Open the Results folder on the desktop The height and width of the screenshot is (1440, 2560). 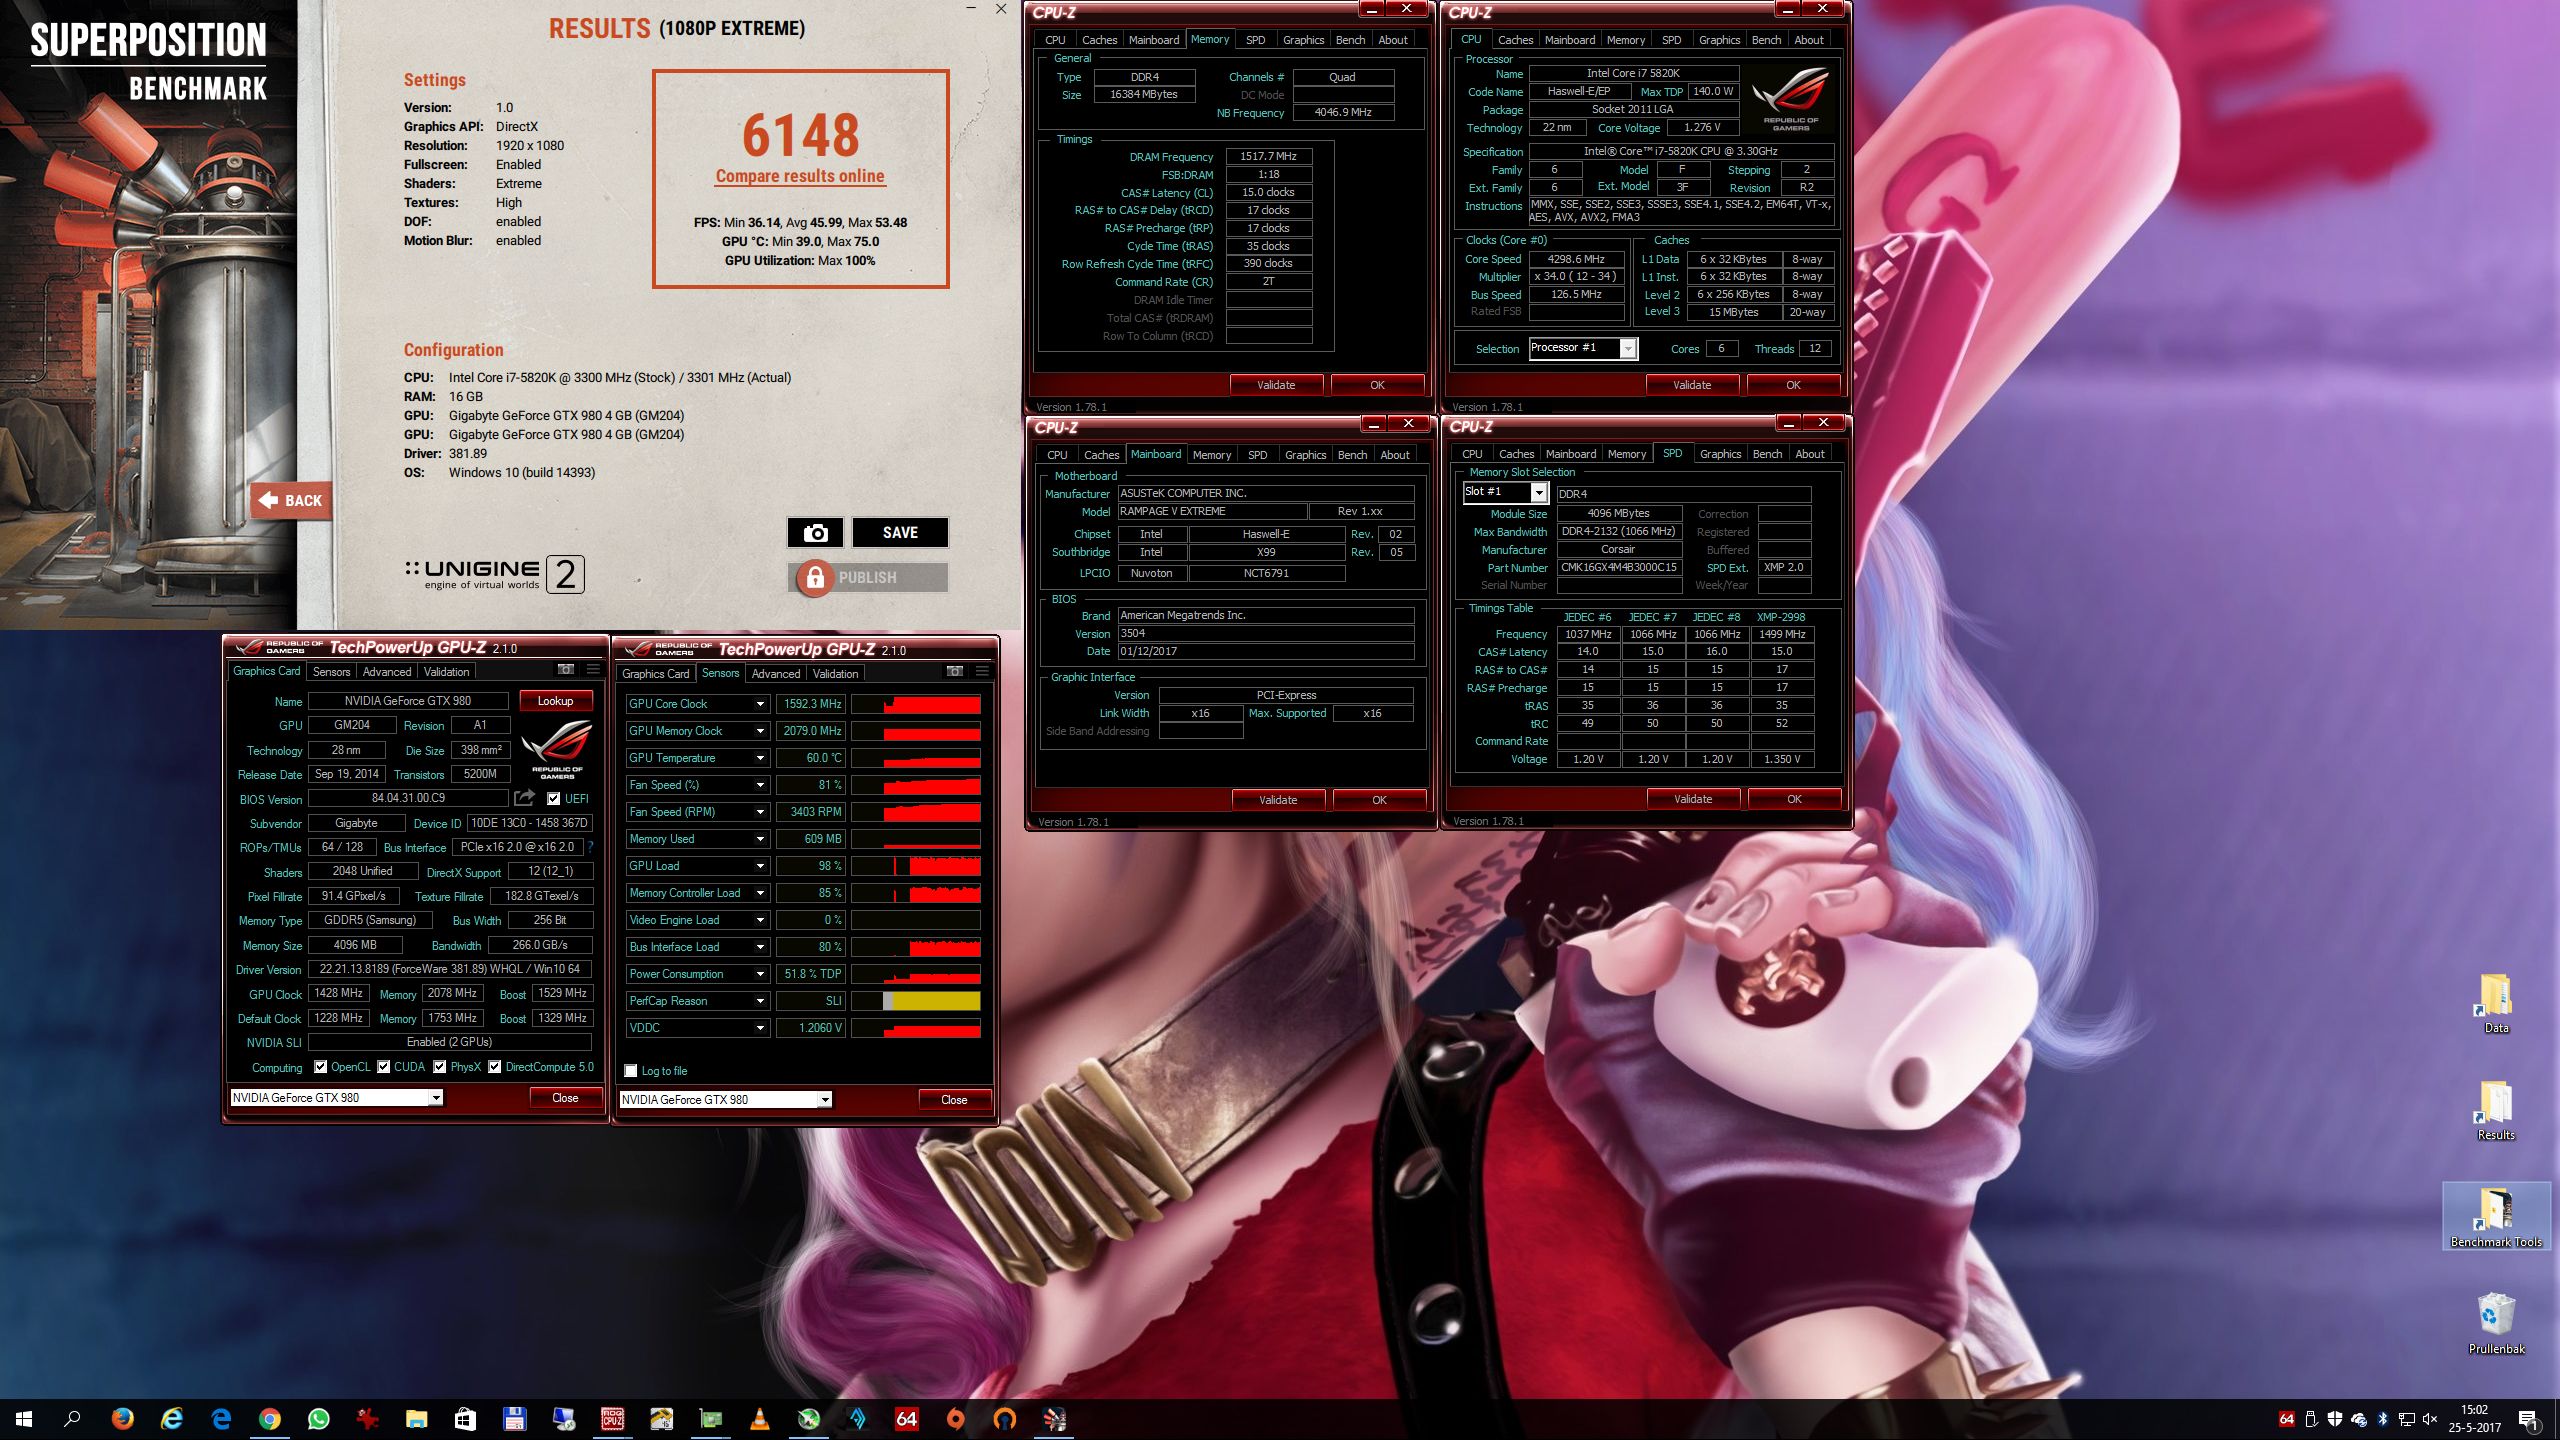2496,1110
